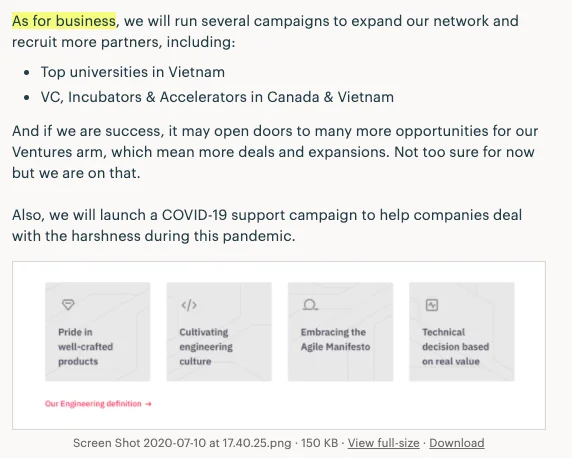Click the arrow after Our Engineering definition
Viewport: 572px width, 458px height.
pos(148,404)
